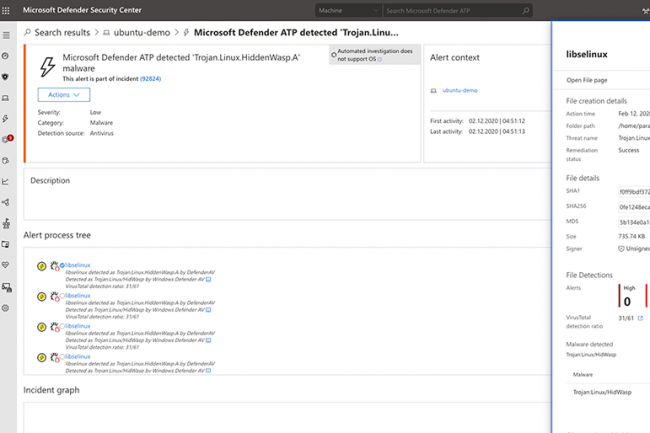This screenshot has width=650, height=433.
Task: Select the empty circle on third libselinux entry
Action: (62, 326)
